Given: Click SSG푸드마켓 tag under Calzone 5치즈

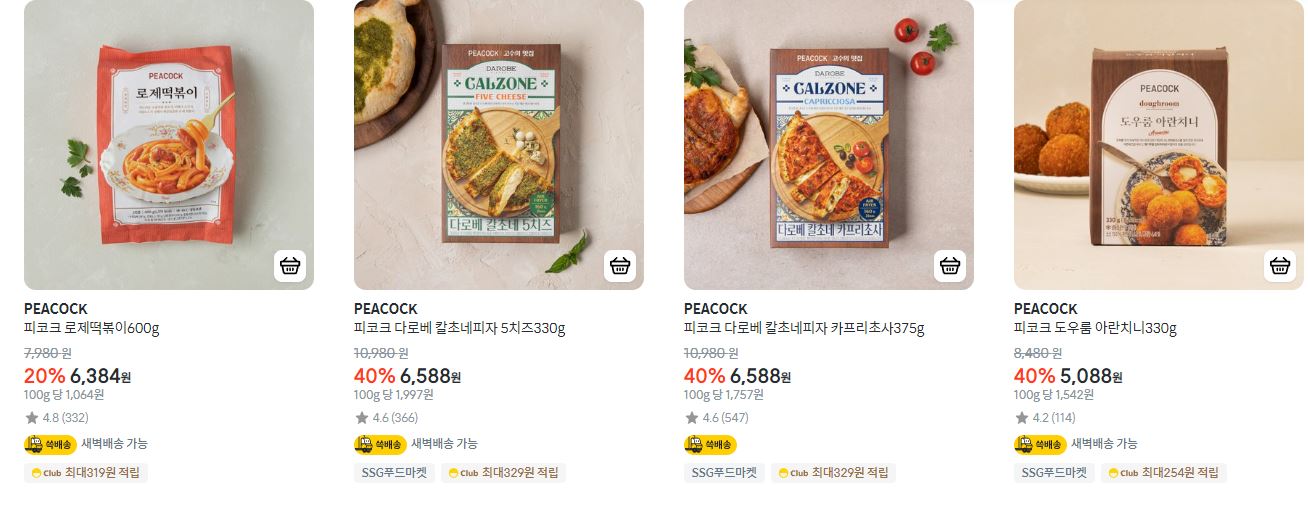Looking at the screenshot, I should coord(394,473).
